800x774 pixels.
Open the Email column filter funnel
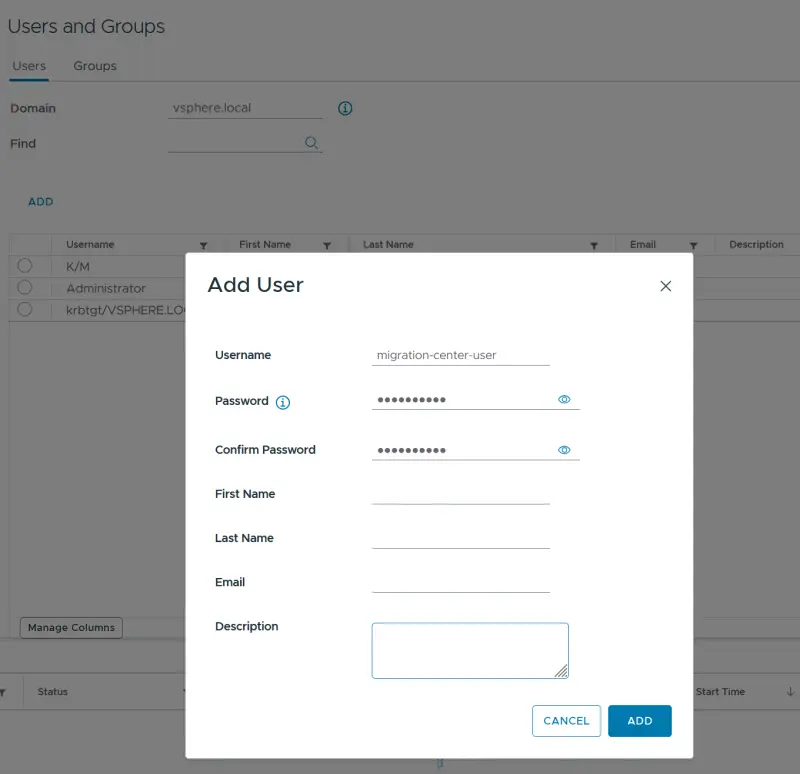click(x=694, y=244)
